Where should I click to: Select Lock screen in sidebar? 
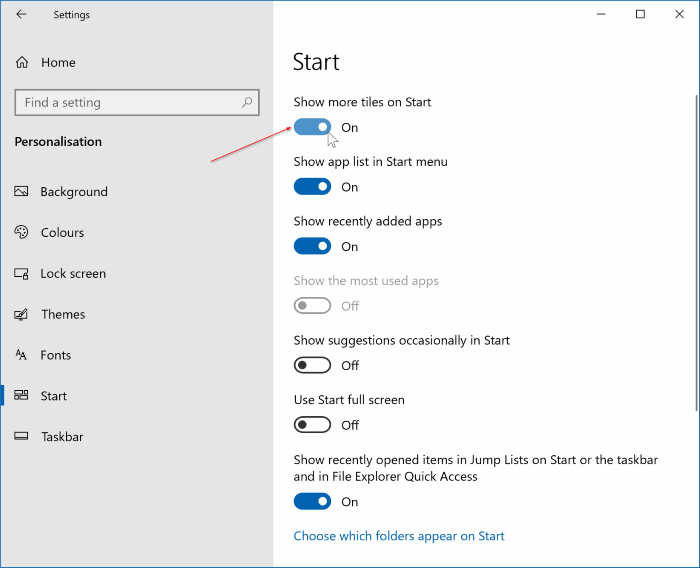[x=73, y=273]
